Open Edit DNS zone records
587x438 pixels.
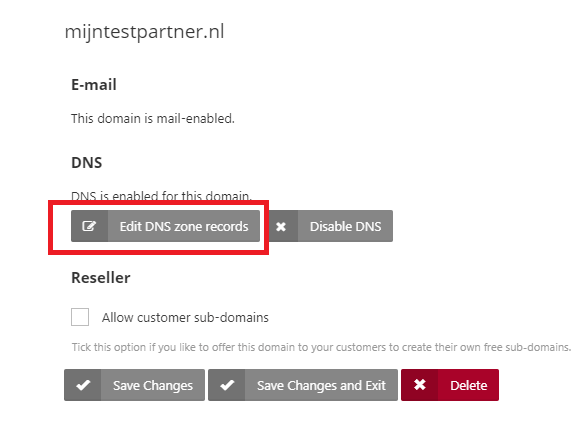click(165, 226)
